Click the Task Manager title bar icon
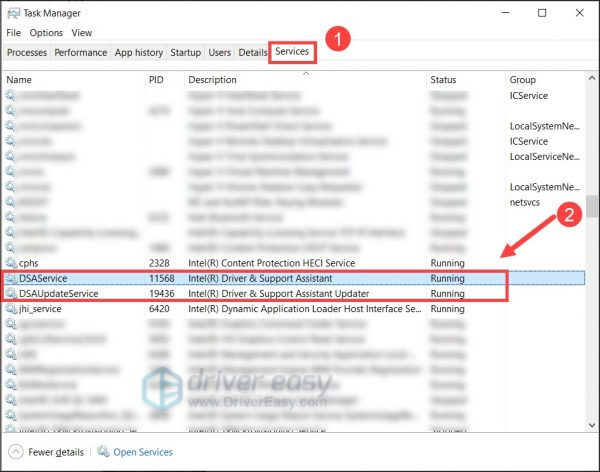Viewport: 600px width, 472px height. (x=12, y=13)
